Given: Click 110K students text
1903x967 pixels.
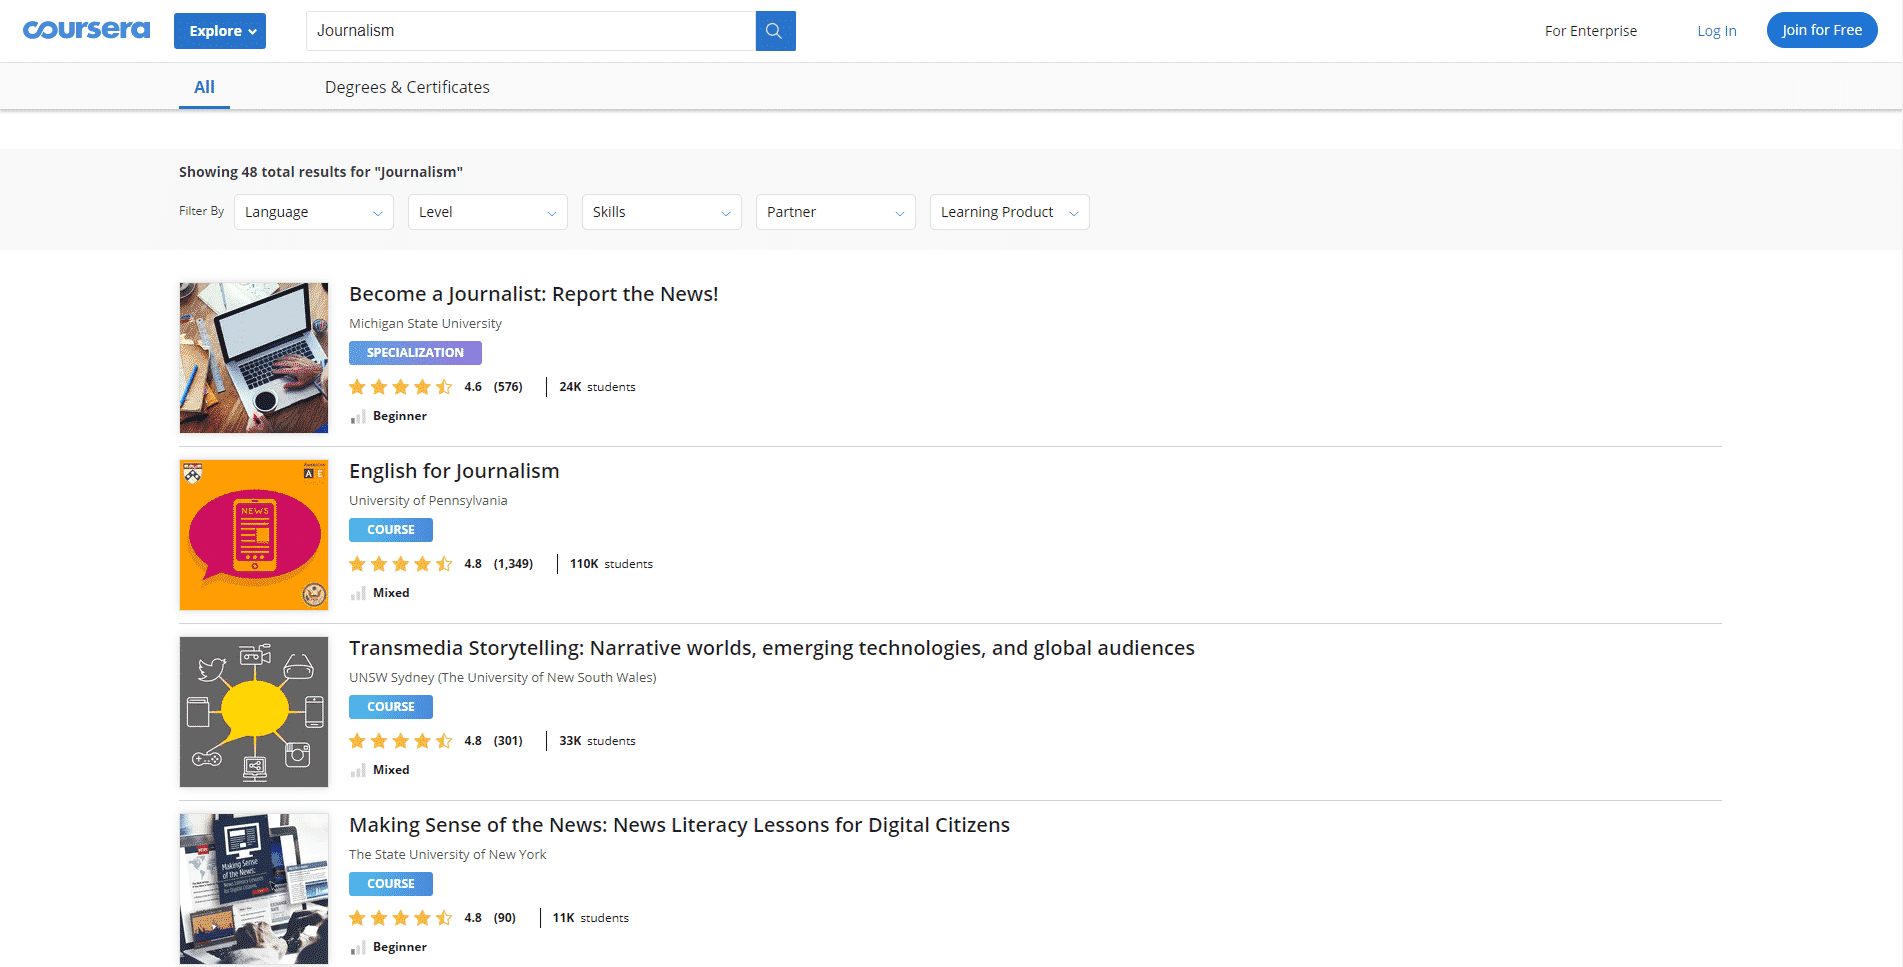Looking at the screenshot, I should 611,564.
